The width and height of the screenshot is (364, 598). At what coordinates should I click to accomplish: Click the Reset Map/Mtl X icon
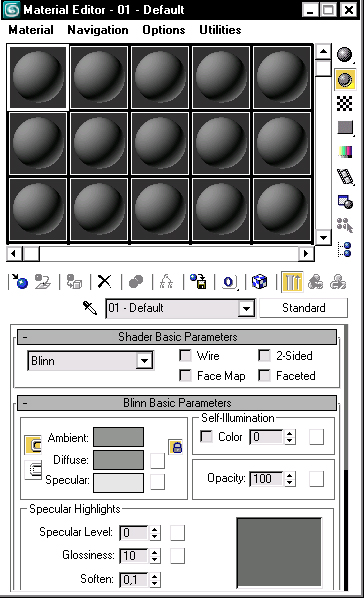click(105, 281)
